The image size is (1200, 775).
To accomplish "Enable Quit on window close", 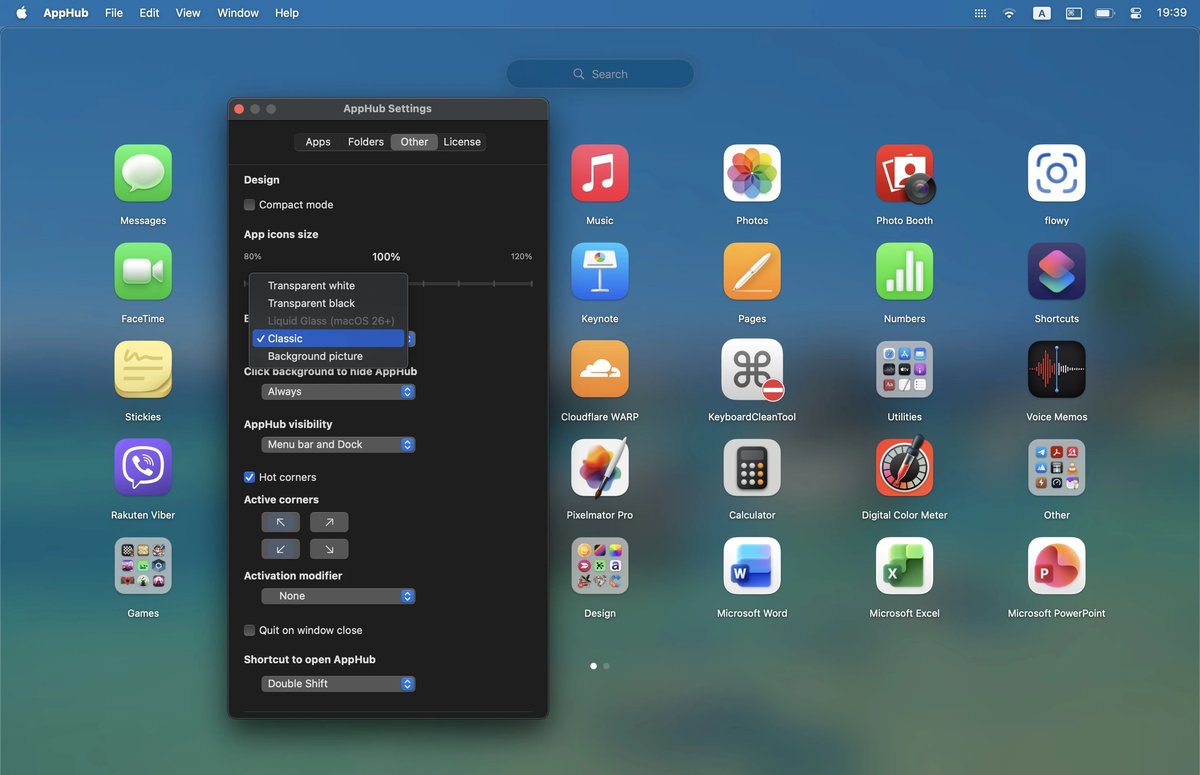I will pos(249,630).
